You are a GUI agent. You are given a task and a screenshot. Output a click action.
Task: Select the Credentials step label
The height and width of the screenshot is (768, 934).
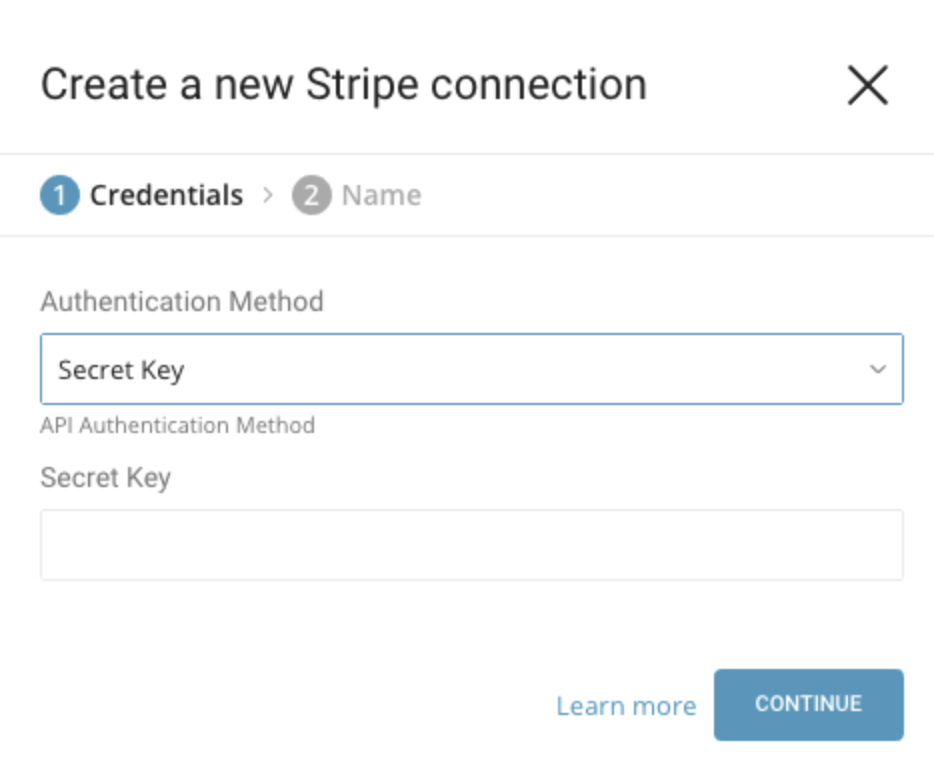pyautogui.click(x=166, y=195)
